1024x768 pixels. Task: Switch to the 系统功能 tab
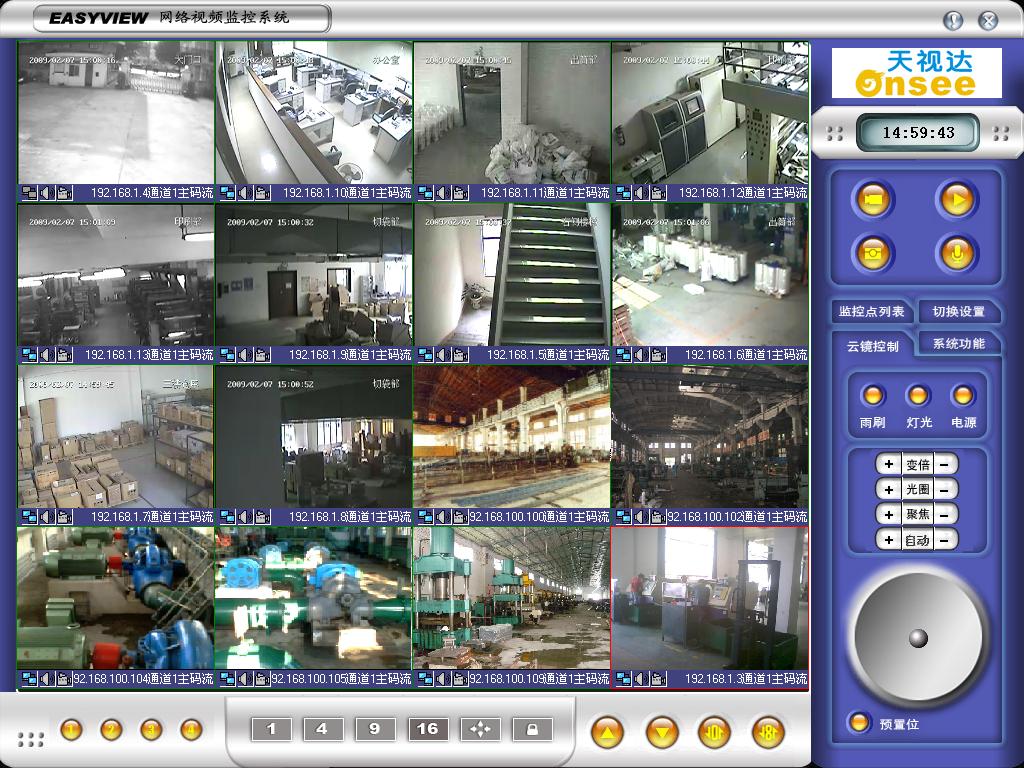pos(958,343)
